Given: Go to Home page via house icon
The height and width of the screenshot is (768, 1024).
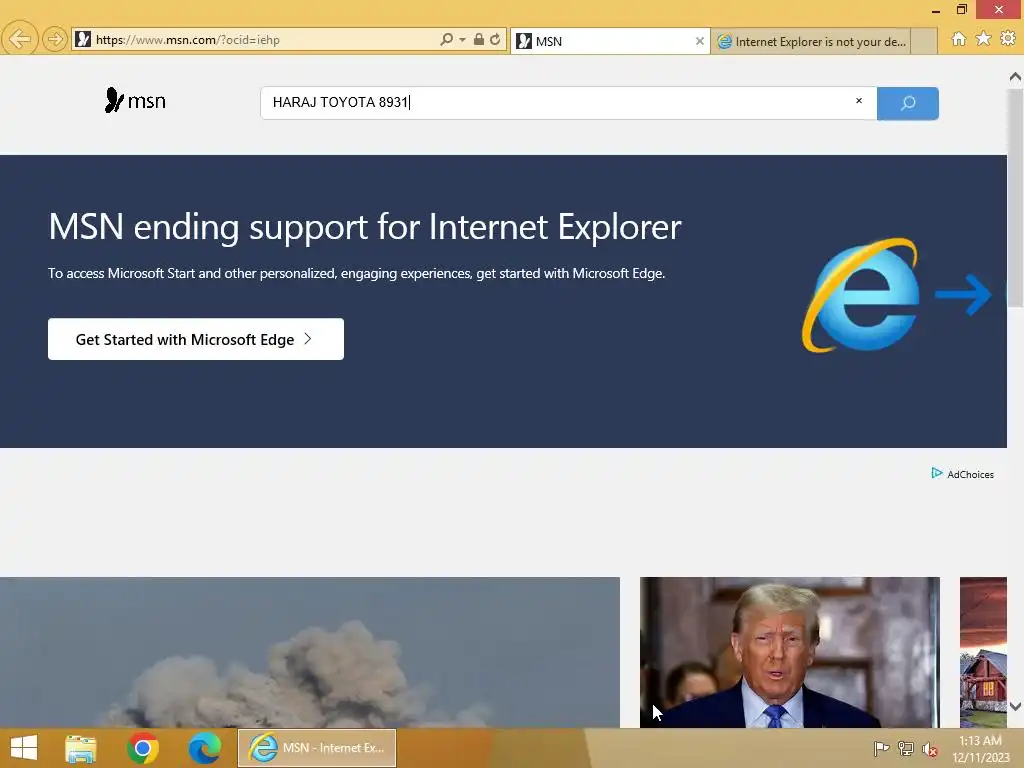Looking at the screenshot, I should 959,39.
